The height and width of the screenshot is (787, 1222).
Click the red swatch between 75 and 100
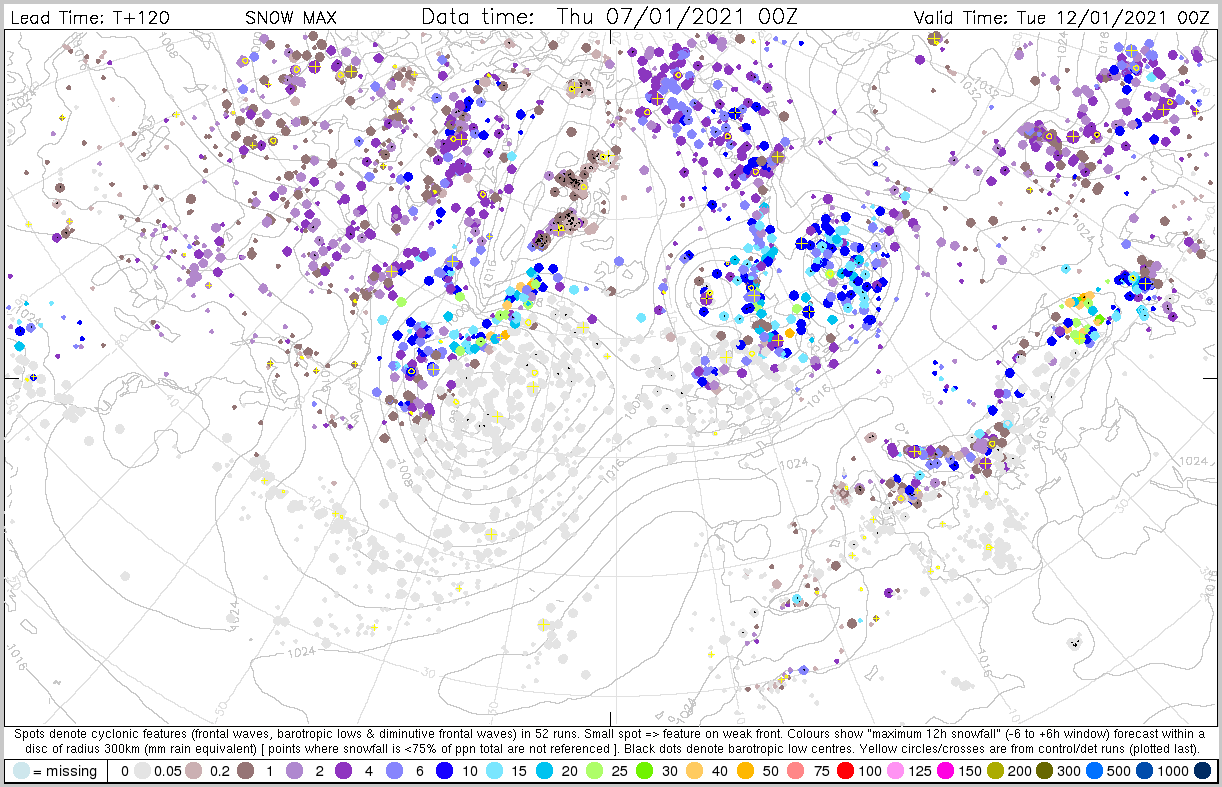845,771
